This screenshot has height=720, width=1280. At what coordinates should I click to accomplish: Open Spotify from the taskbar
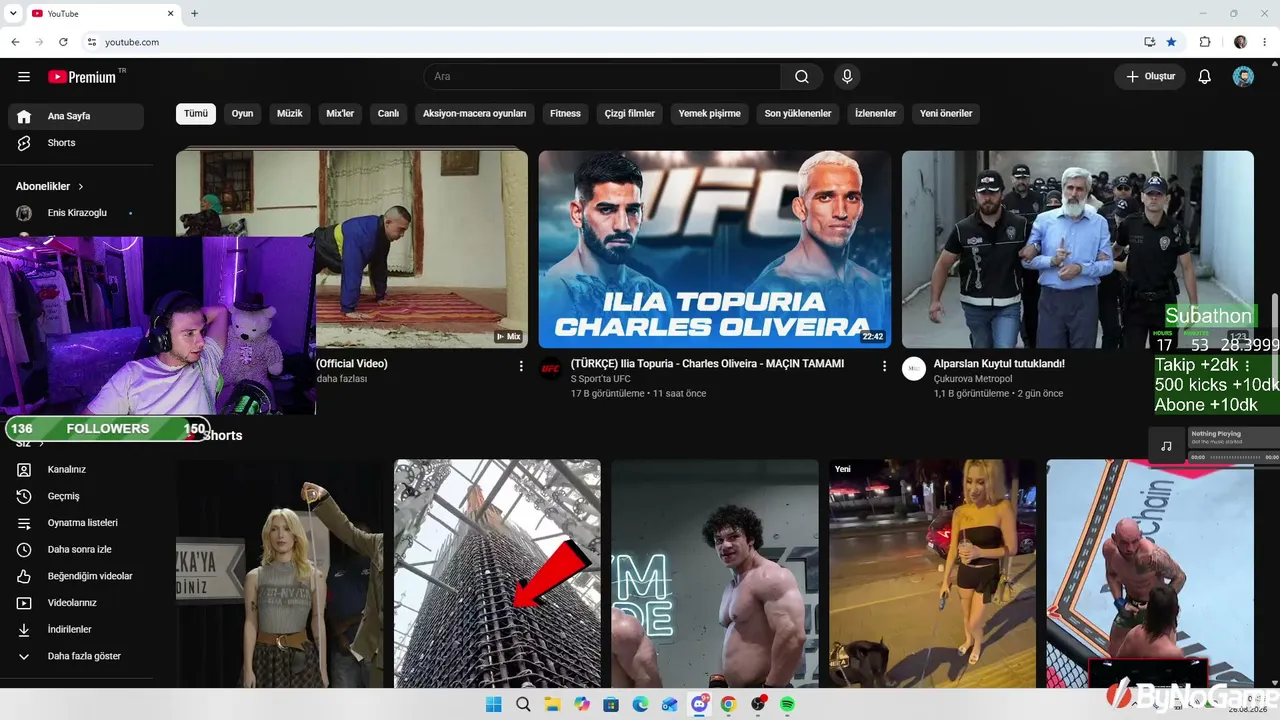click(x=787, y=705)
